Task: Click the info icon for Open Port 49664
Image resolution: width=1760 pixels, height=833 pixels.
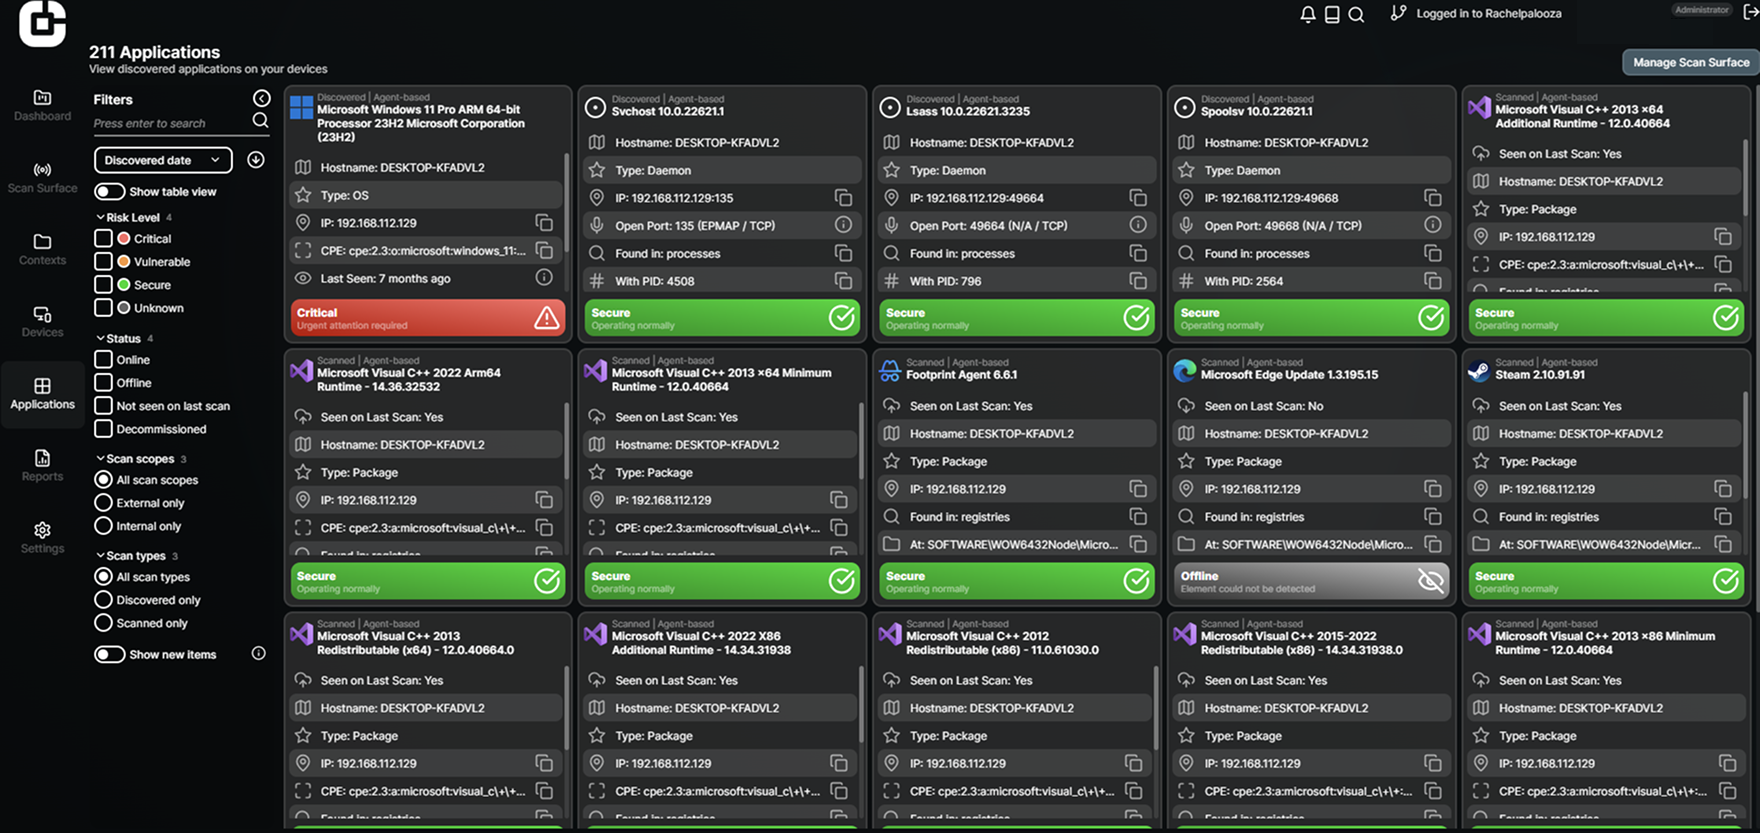Action: point(1137,226)
